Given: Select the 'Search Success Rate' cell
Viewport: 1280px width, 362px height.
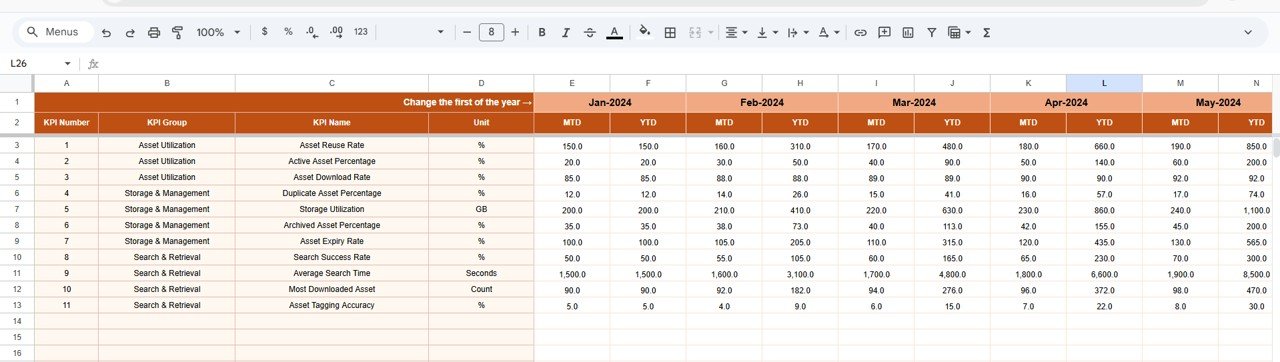Looking at the screenshot, I should click(332, 257).
